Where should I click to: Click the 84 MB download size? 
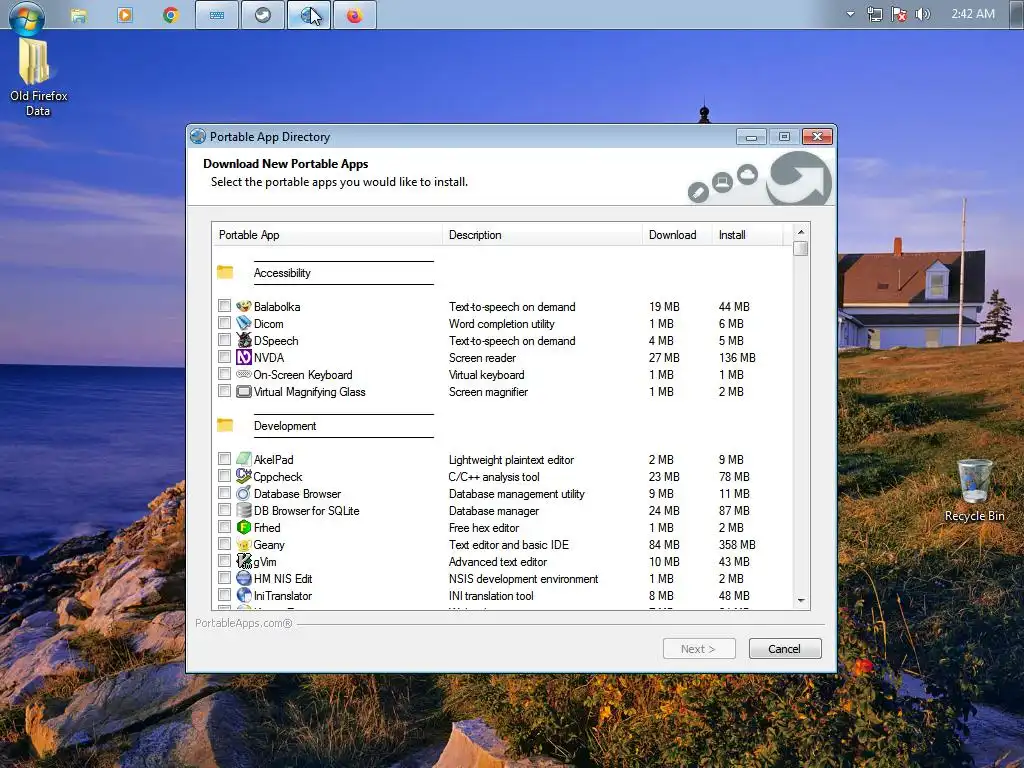point(664,545)
